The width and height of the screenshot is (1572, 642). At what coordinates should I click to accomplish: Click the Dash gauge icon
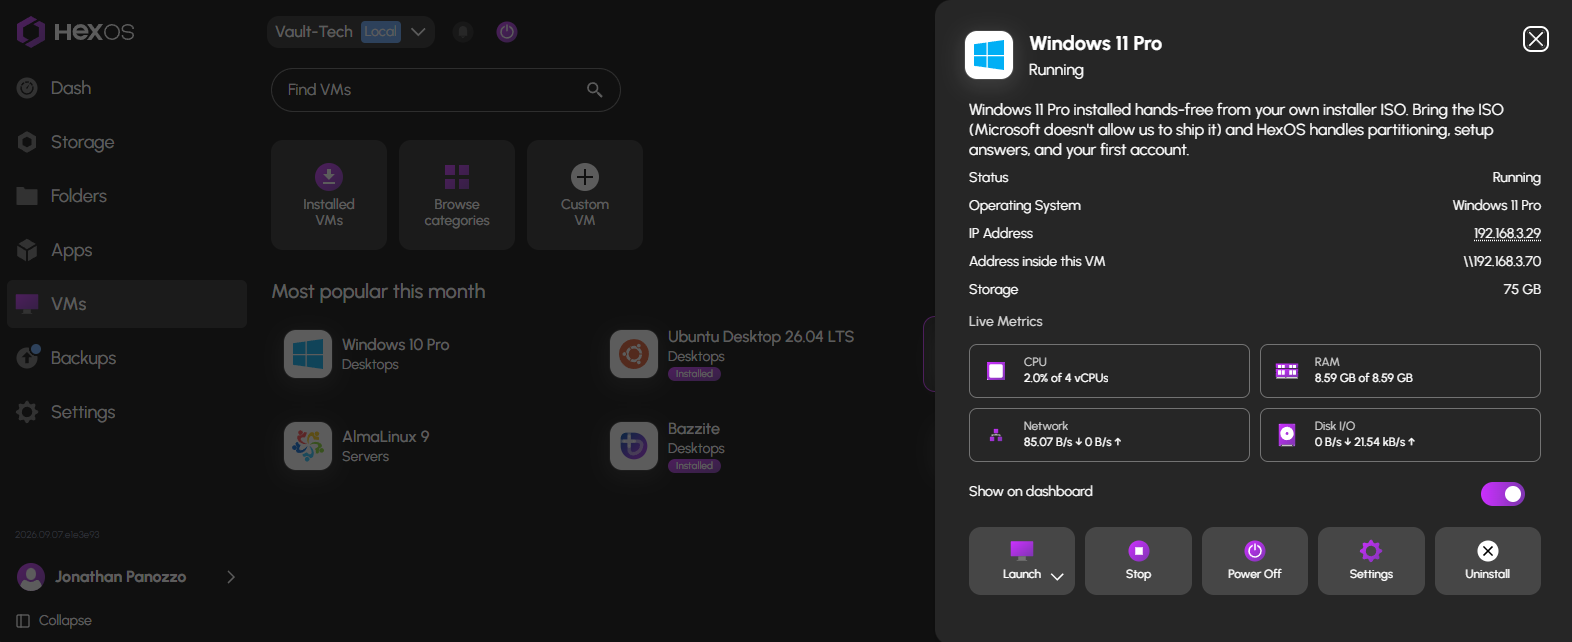pos(27,88)
